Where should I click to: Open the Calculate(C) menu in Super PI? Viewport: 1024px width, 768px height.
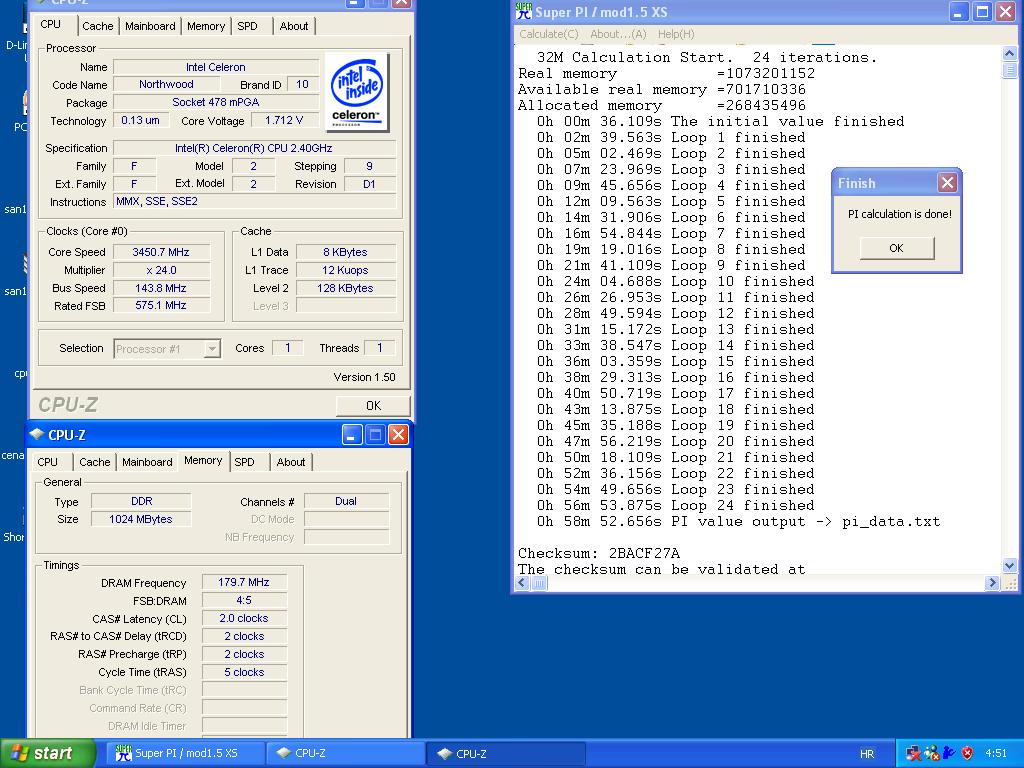[549, 34]
